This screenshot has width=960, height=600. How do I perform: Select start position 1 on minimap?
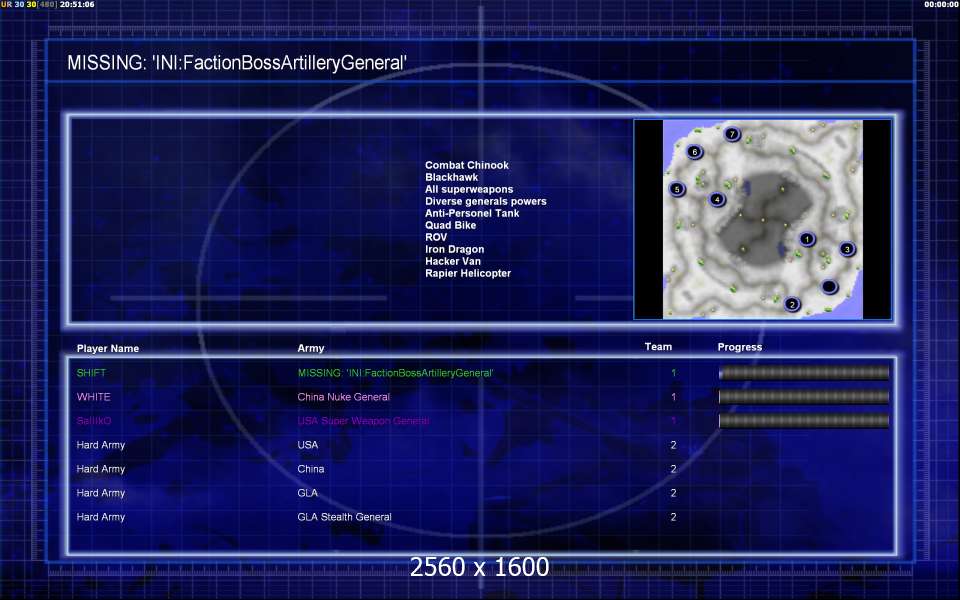[807, 239]
